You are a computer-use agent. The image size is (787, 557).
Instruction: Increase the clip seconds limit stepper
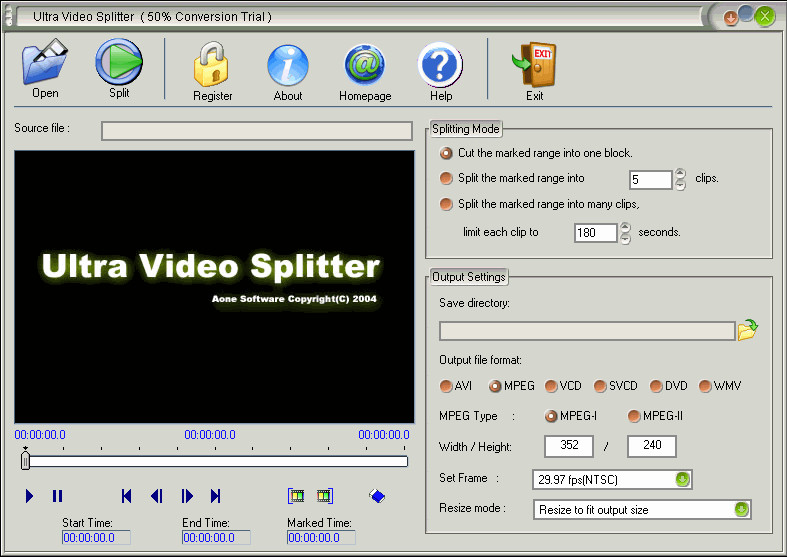click(625, 227)
